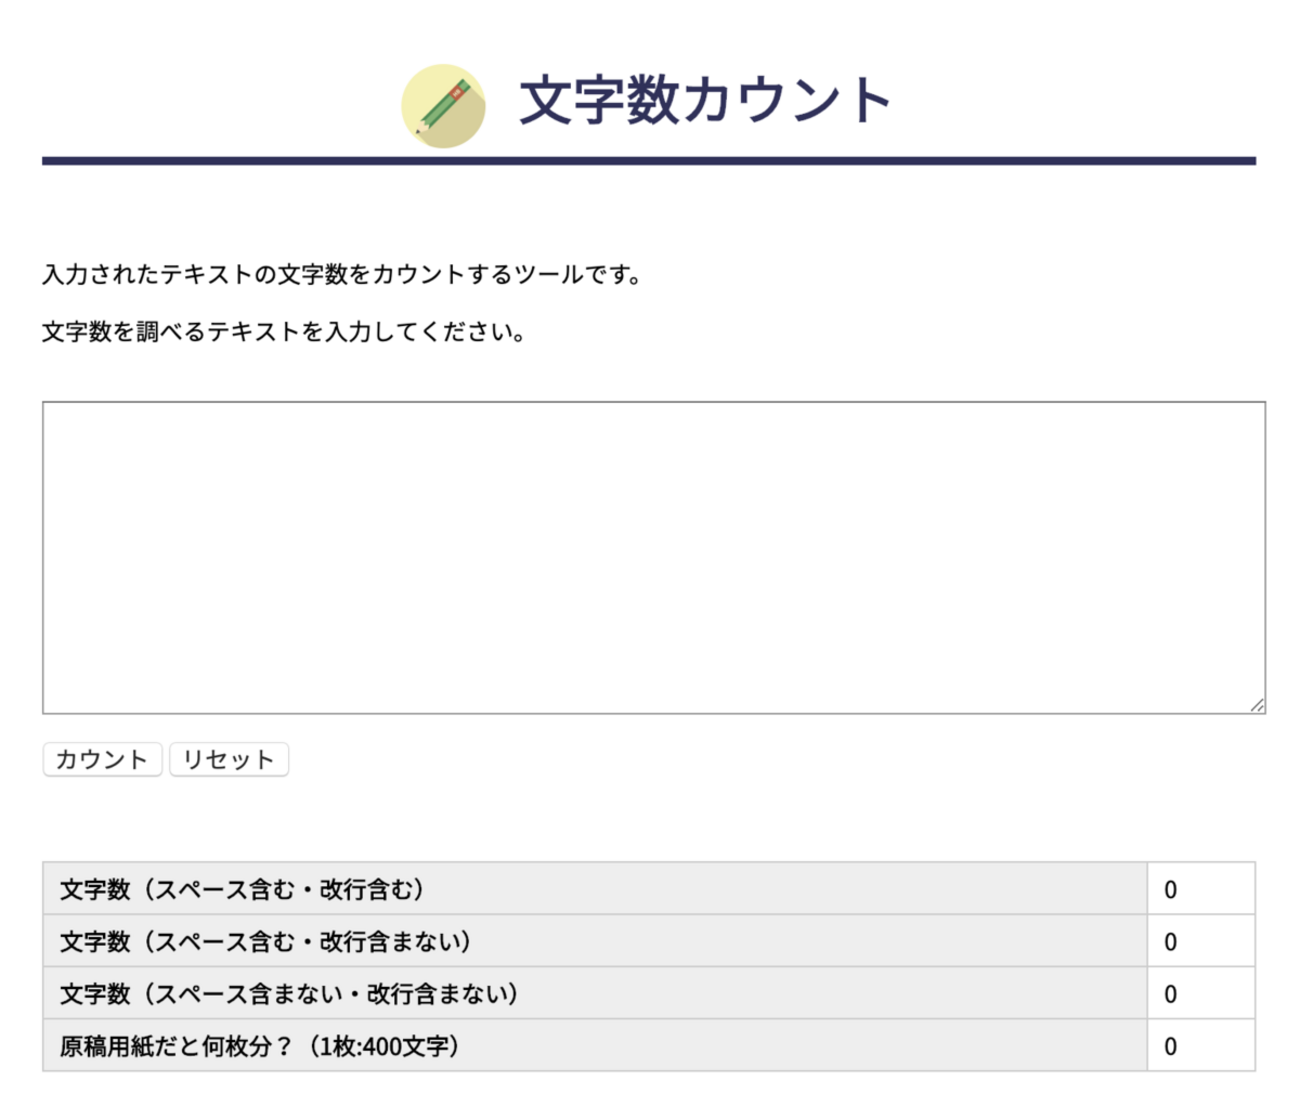The width and height of the screenshot is (1300, 1119).
Task: Click the count value for スペース含む・改行含まない
Action: point(1170,942)
